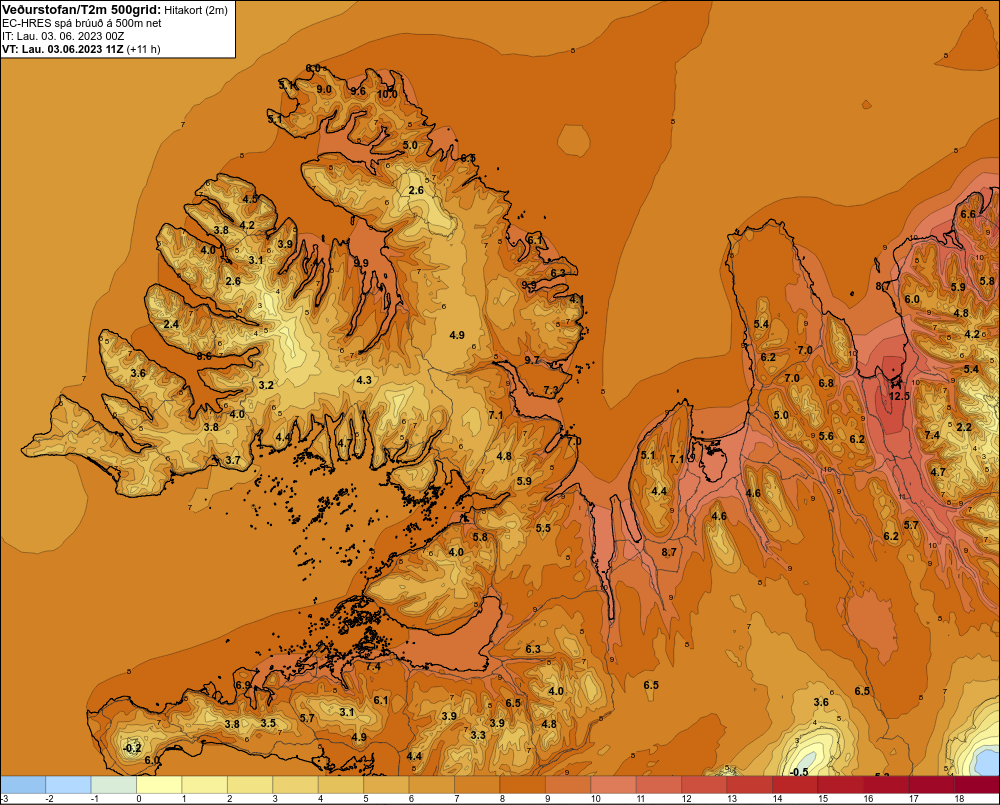Click the legend scale label 14
1000x805 pixels.
pyautogui.click(x=777, y=799)
